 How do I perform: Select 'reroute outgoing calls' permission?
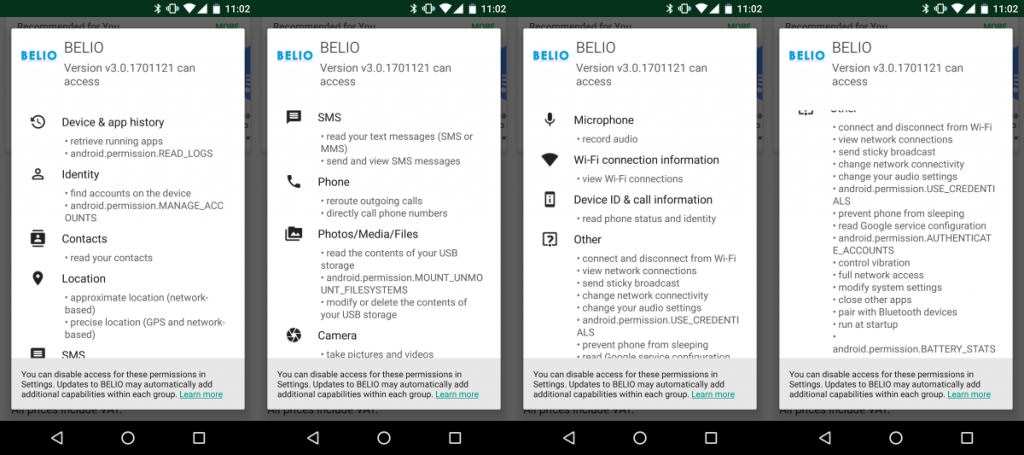(374, 201)
